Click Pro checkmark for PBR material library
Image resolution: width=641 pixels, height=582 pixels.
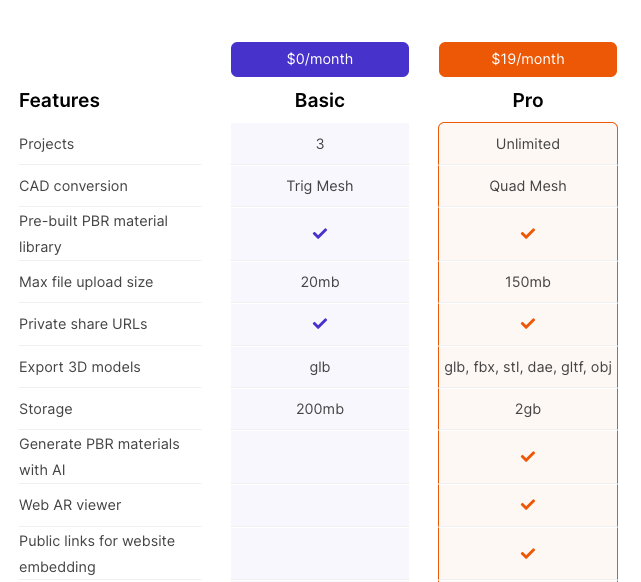click(528, 233)
